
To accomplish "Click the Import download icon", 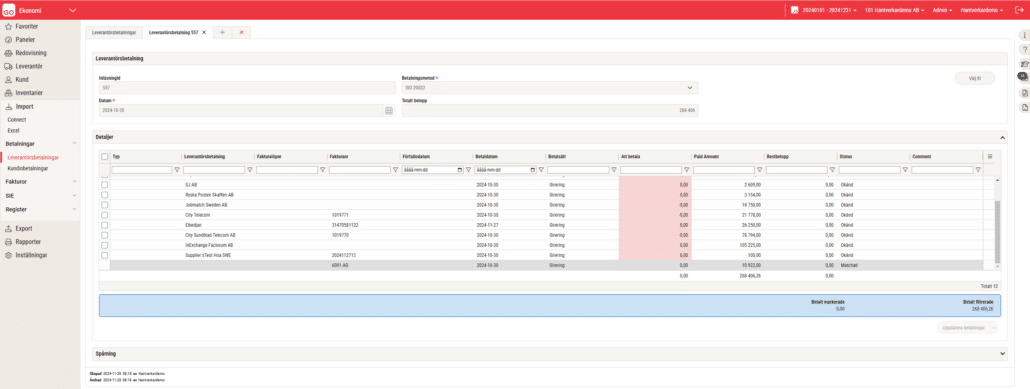I will coord(9,106).
